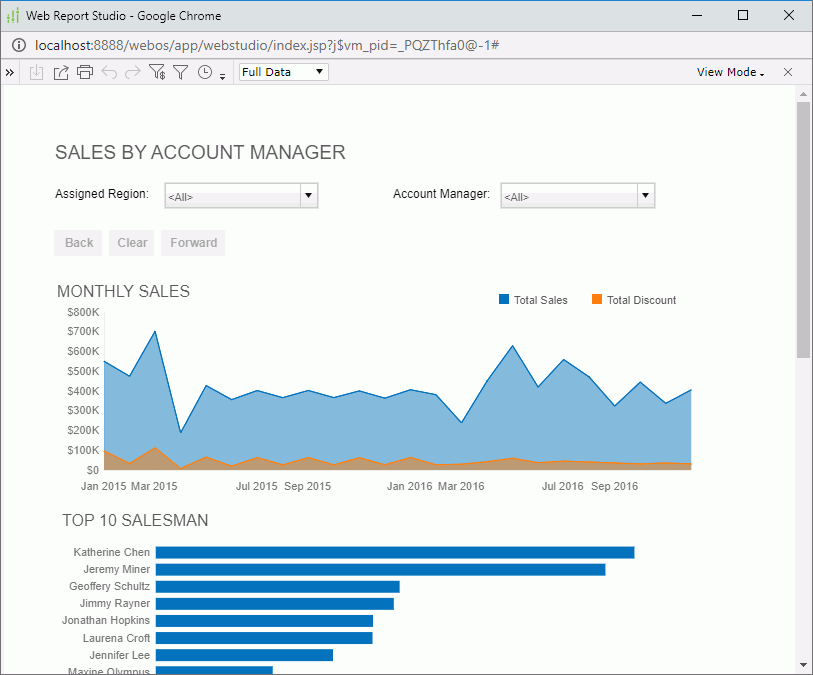
Task: Open the filter controls funnel icon
Action: tap(157, 72)
